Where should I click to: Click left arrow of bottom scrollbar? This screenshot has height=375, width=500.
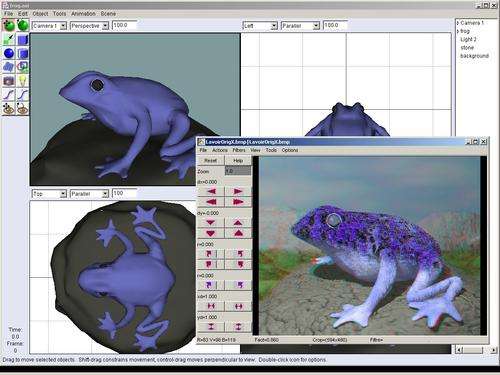(x=459, y=350)
